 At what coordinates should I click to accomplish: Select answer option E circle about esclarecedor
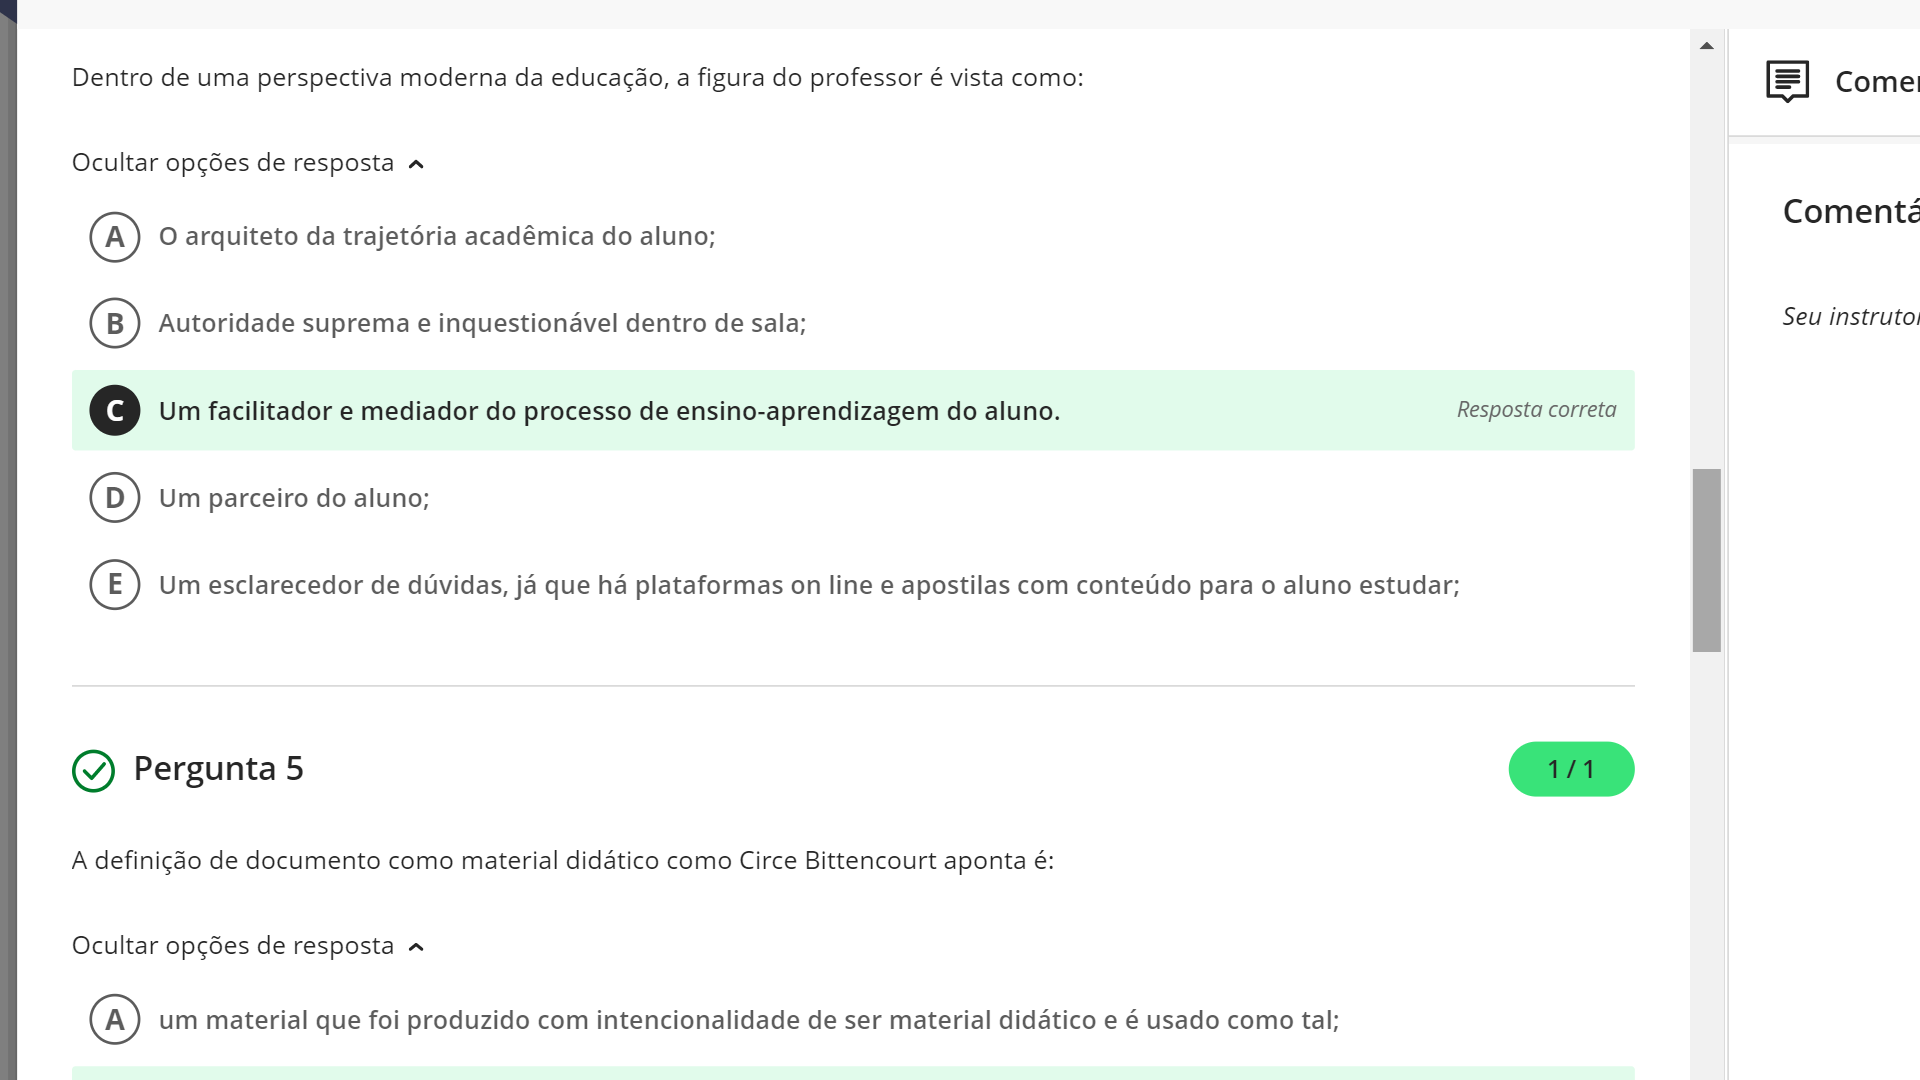(x=115, y=585)
